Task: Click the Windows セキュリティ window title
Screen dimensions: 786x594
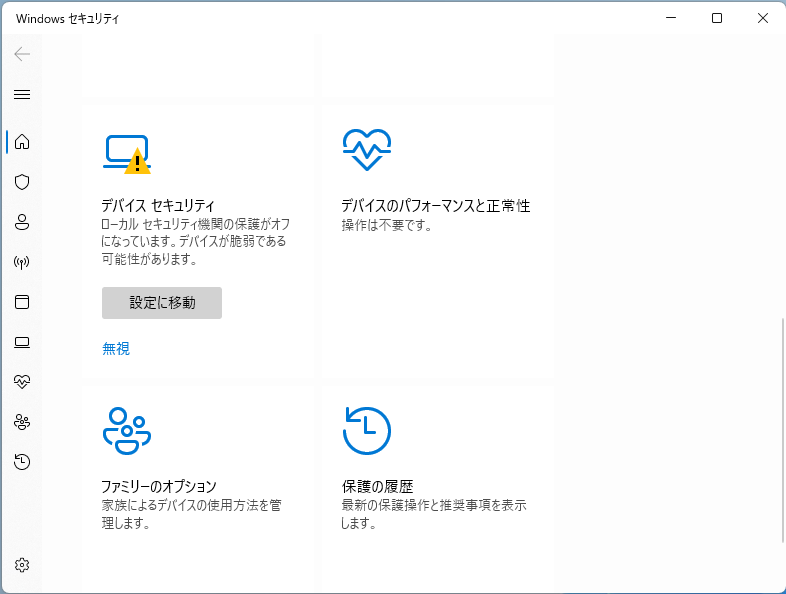Action: click(68, 19)
